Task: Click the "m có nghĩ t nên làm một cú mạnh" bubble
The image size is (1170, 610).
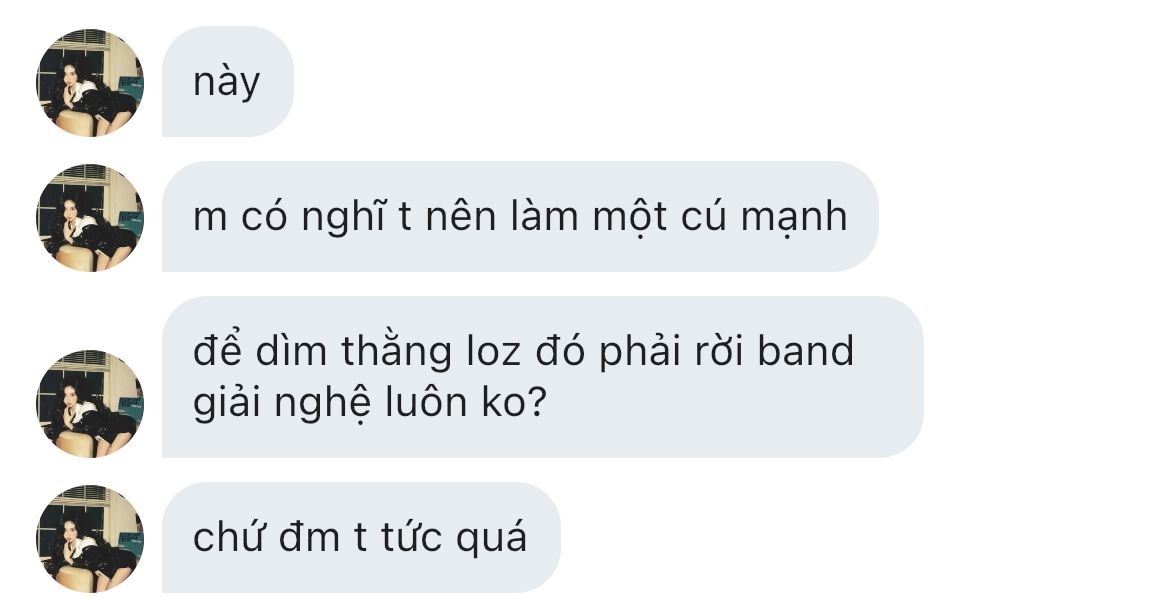Action: (x=520, y=216)
